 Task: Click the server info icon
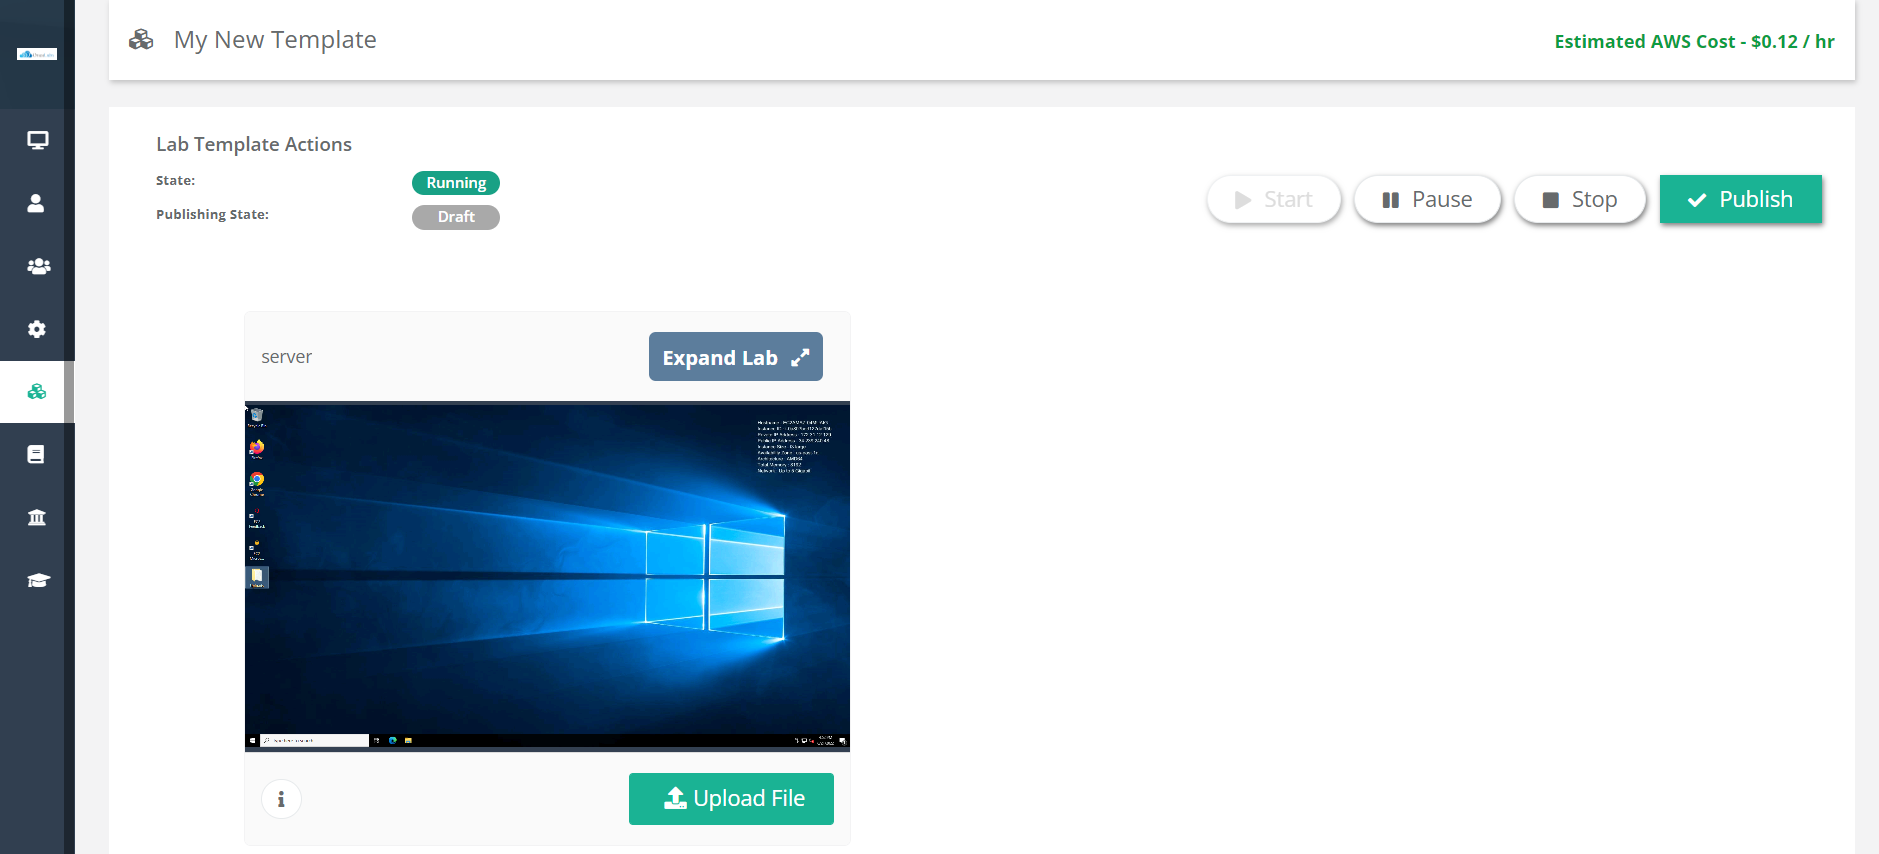coord(281,799)
